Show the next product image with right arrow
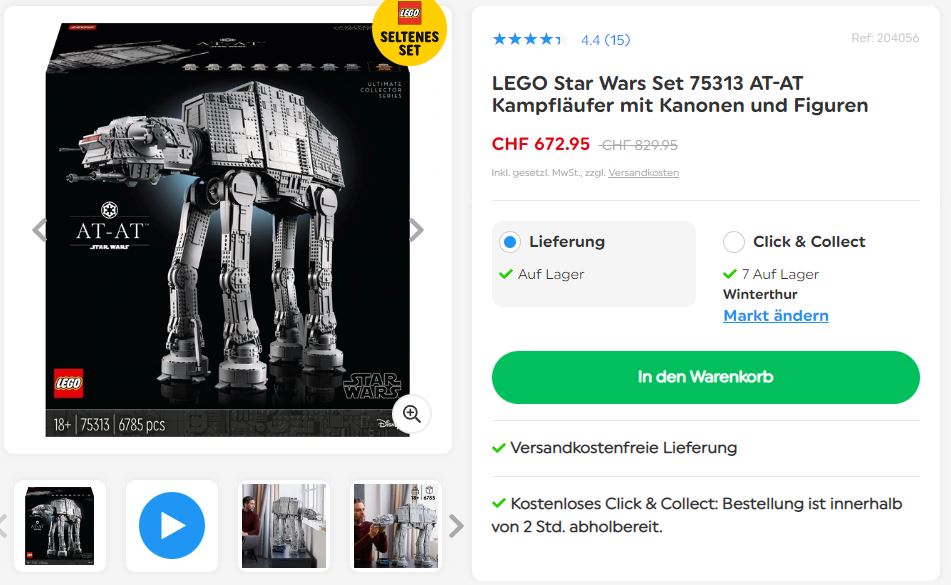The image size is (951, 585). (416, 230)
